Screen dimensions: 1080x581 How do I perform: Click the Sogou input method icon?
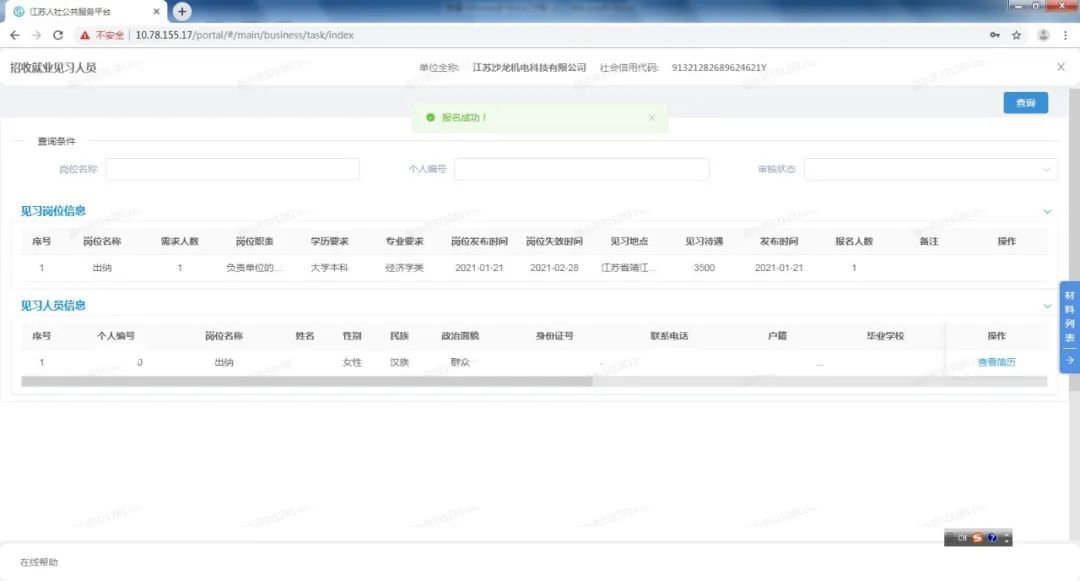coord(977,538)
